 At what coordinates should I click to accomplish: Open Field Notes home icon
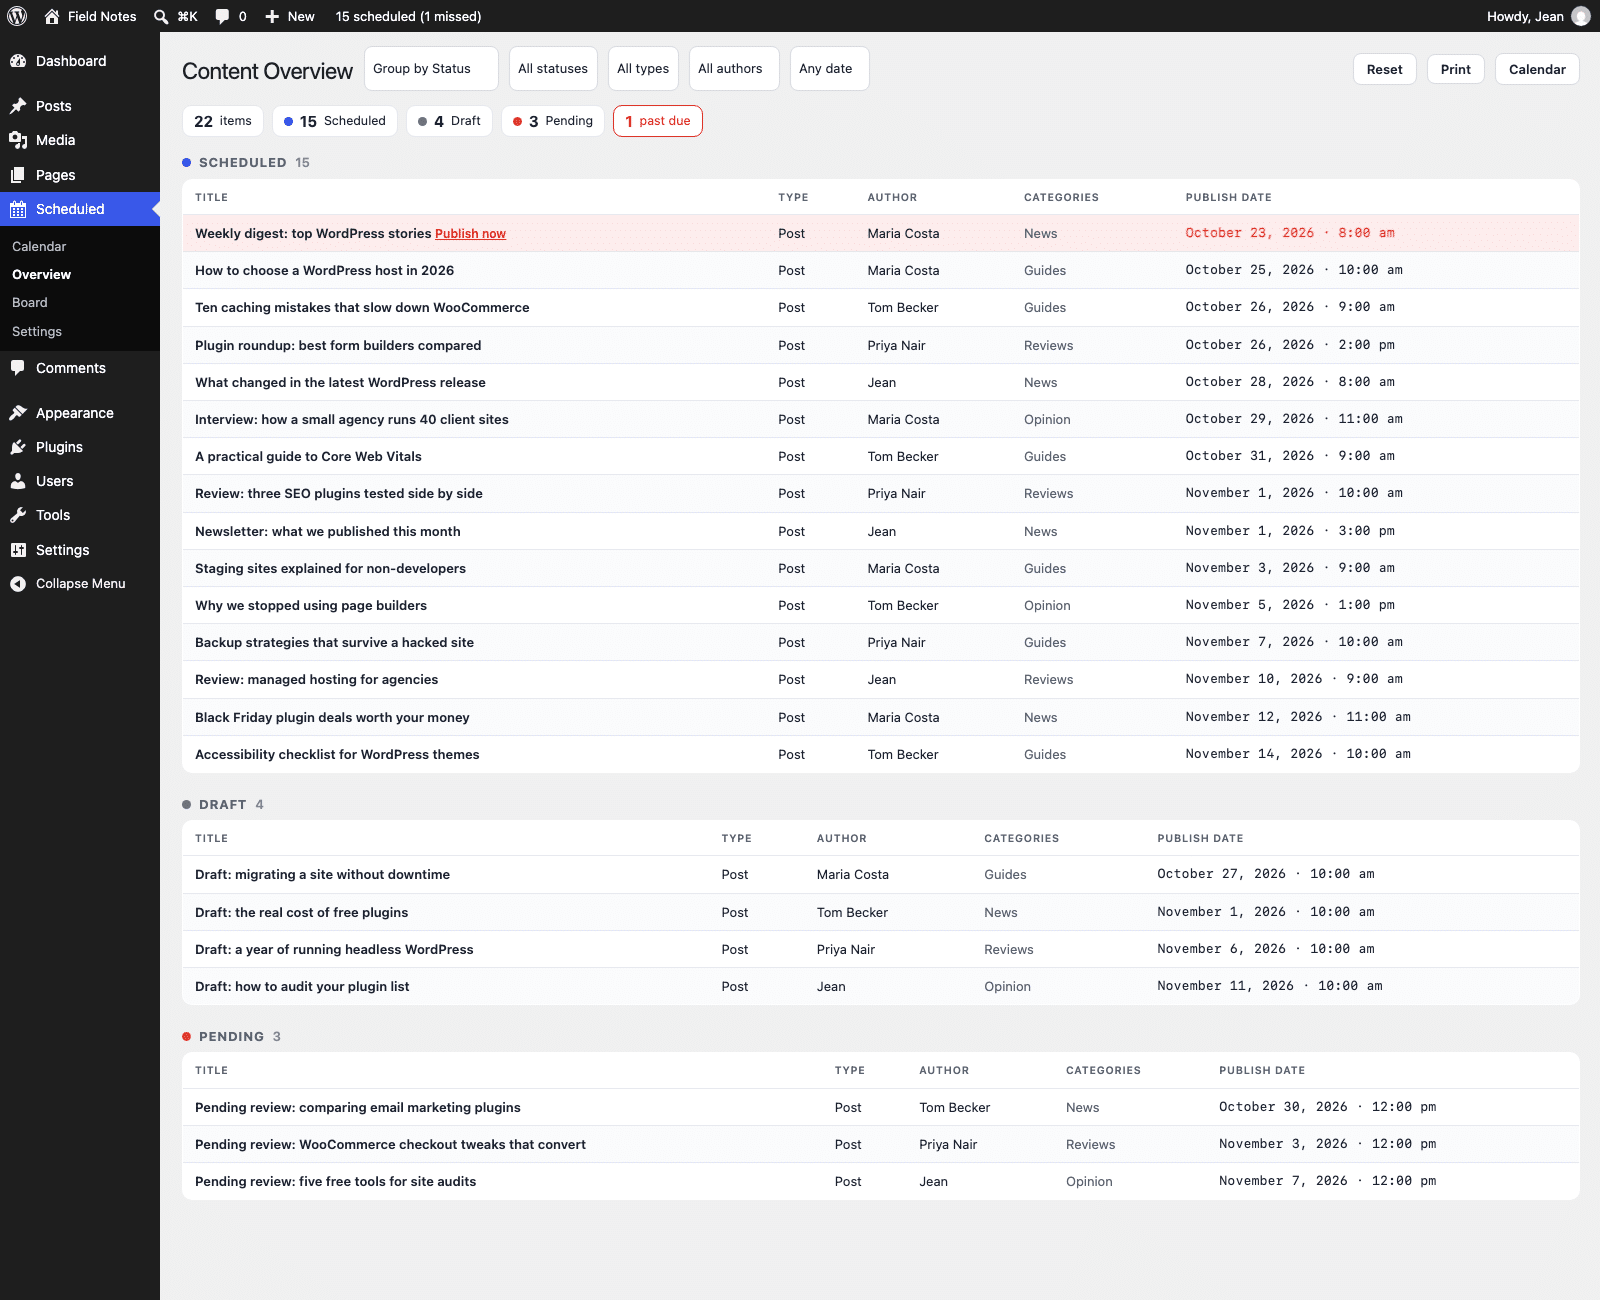pyautogui.click(x=52, y=16)
